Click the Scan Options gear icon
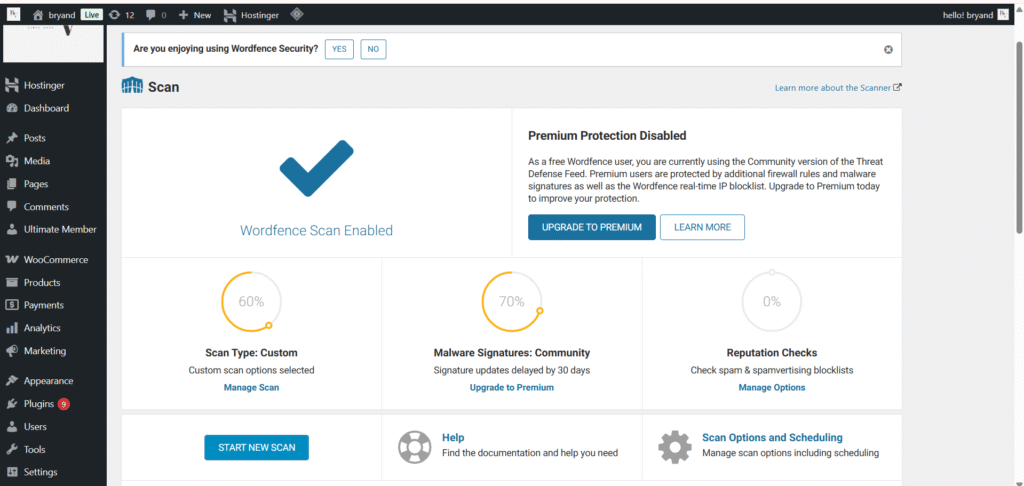The image size is (1024, 486). point(675,445)
